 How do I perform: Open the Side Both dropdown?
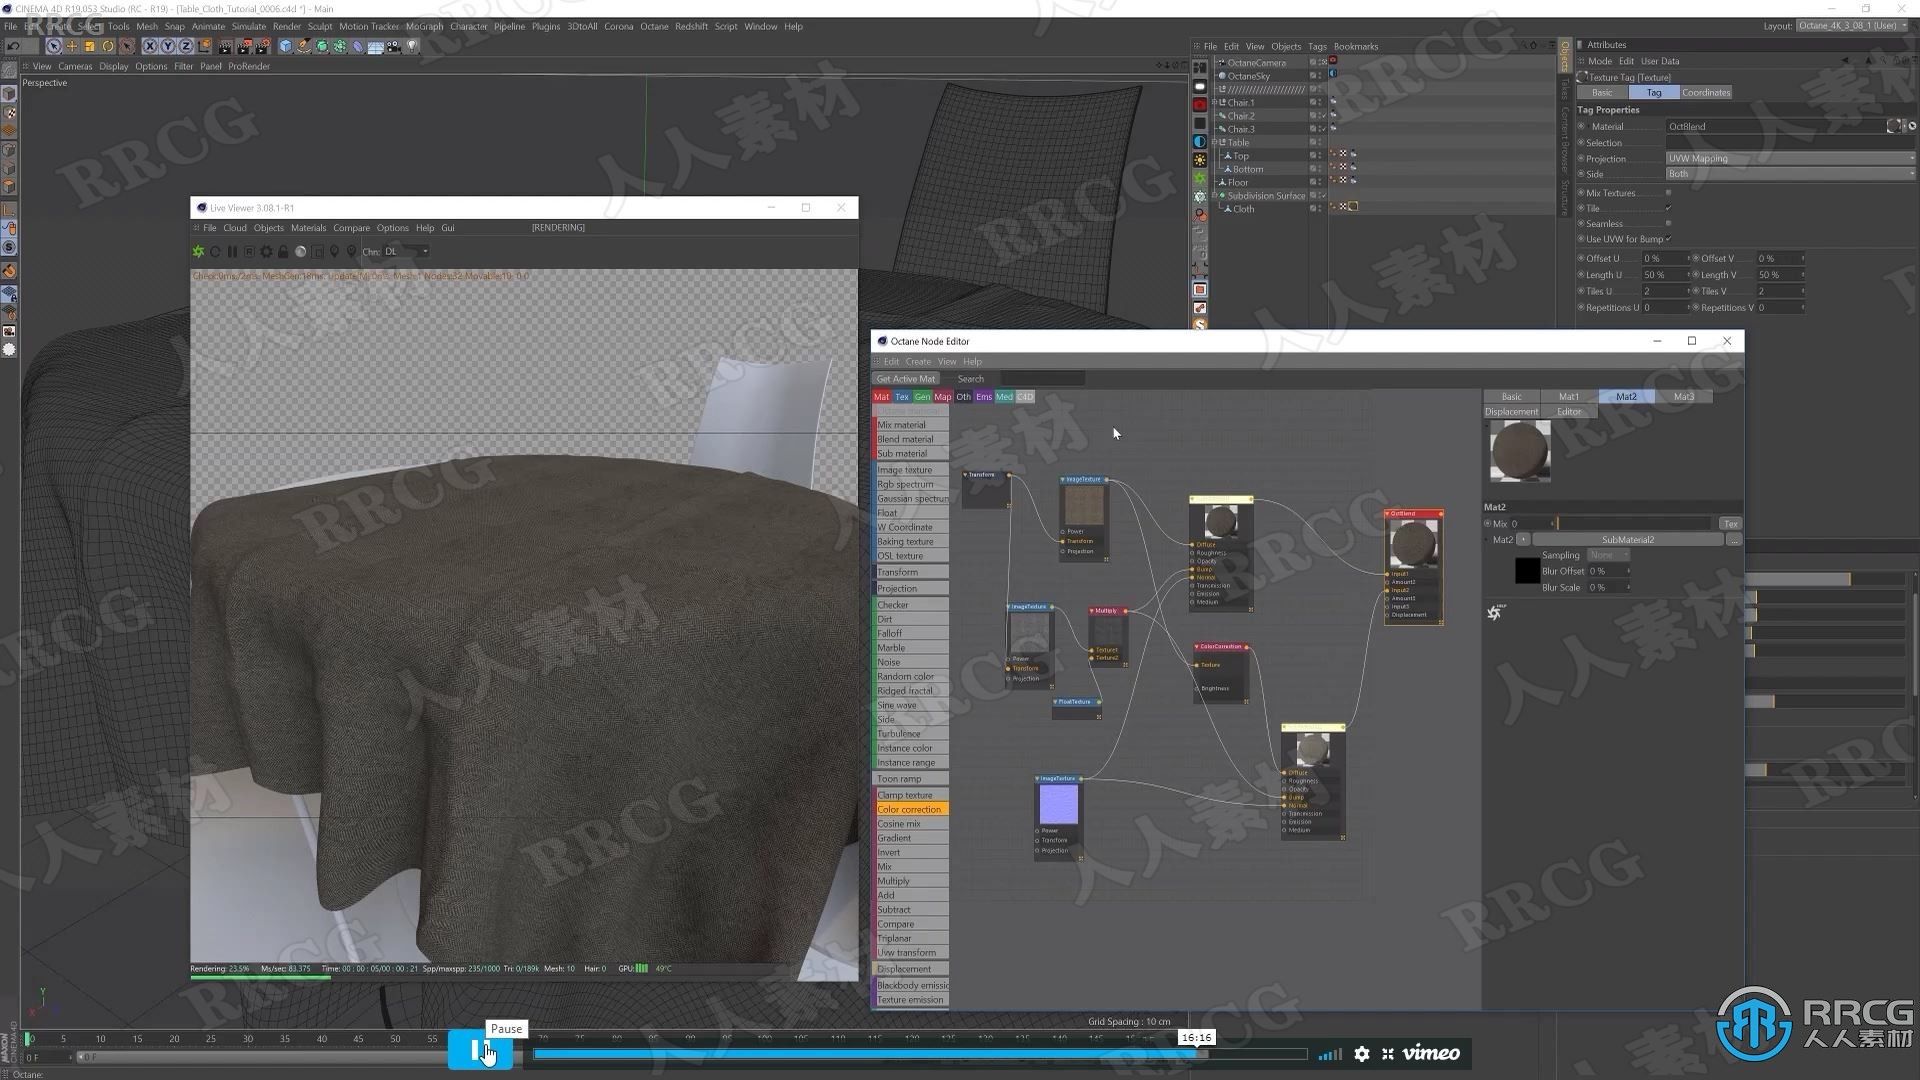[1790, 174]
